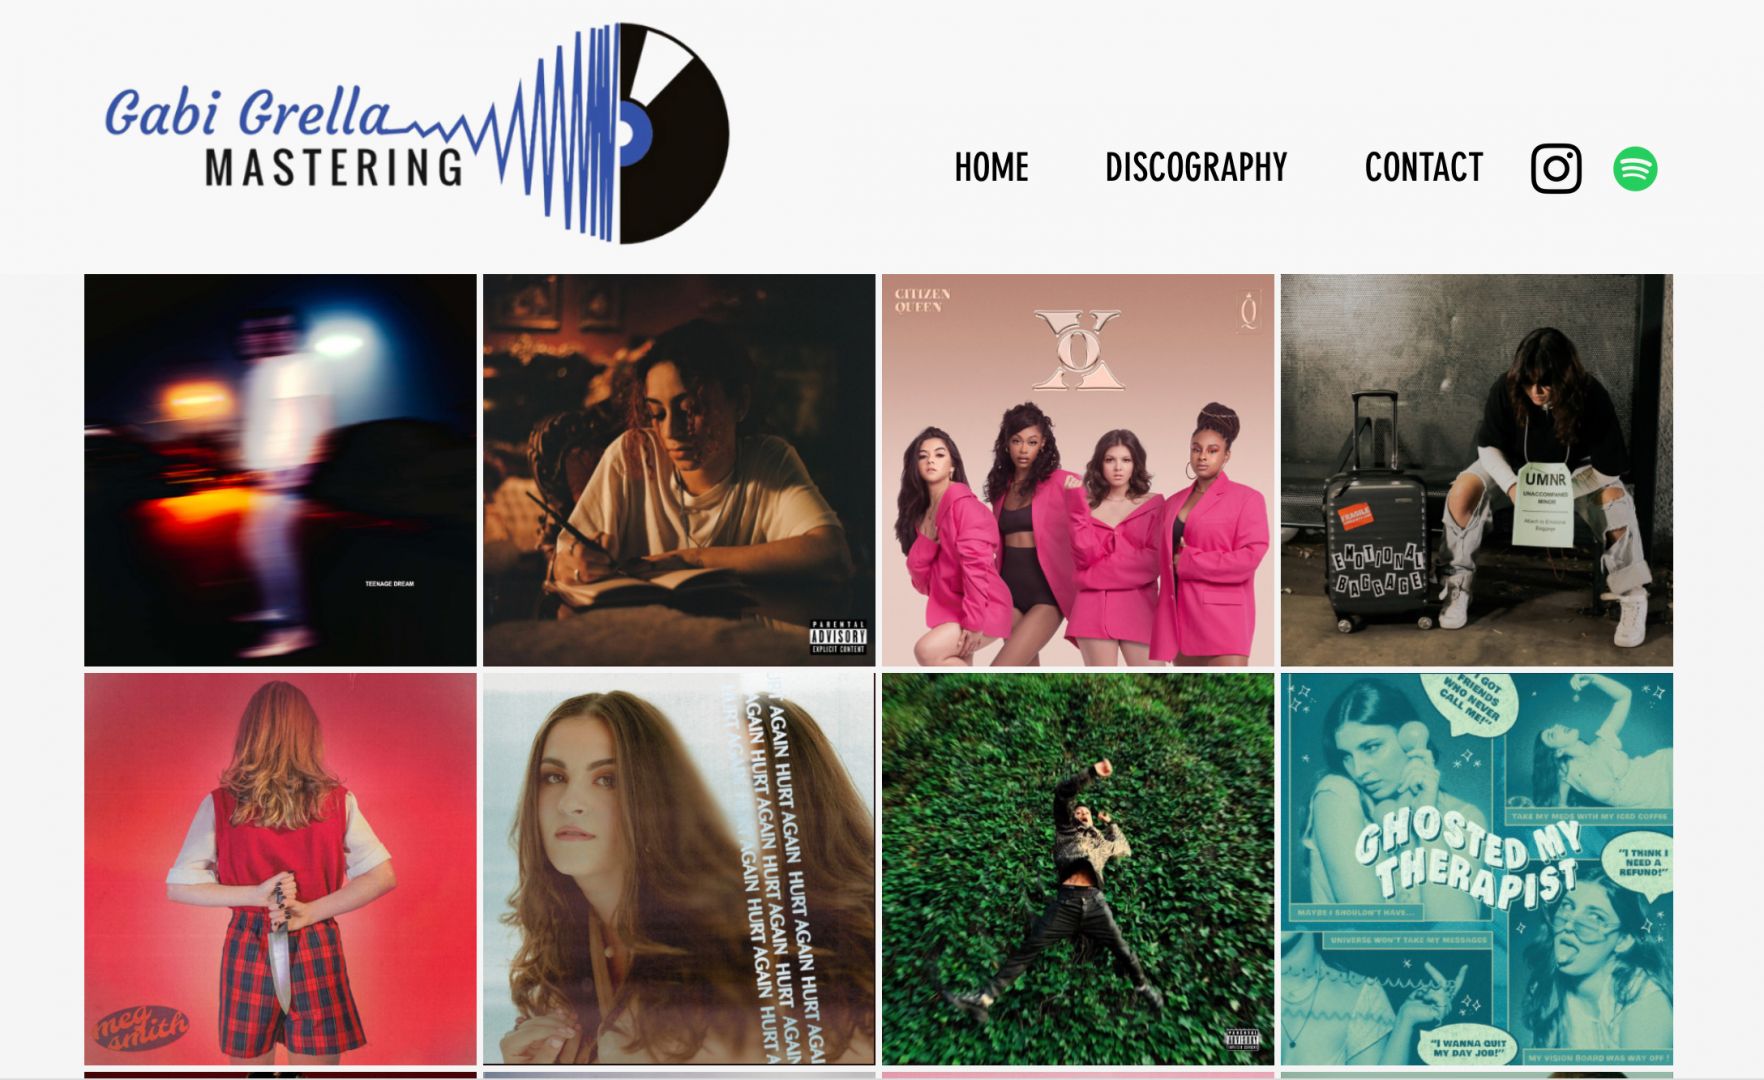View the Ghosted My Therapist cover

pos(1477,869)
